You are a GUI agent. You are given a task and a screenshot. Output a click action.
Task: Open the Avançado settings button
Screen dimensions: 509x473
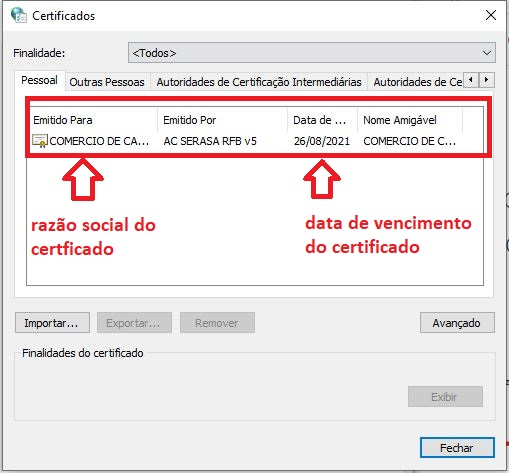(x=457, y=323)
